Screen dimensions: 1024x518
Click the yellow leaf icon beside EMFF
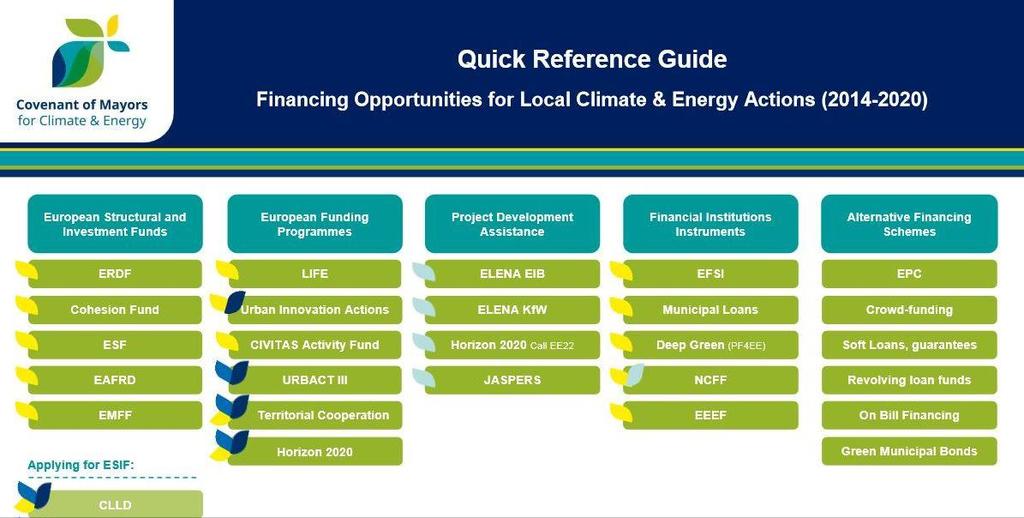click(x=26, y=412)
